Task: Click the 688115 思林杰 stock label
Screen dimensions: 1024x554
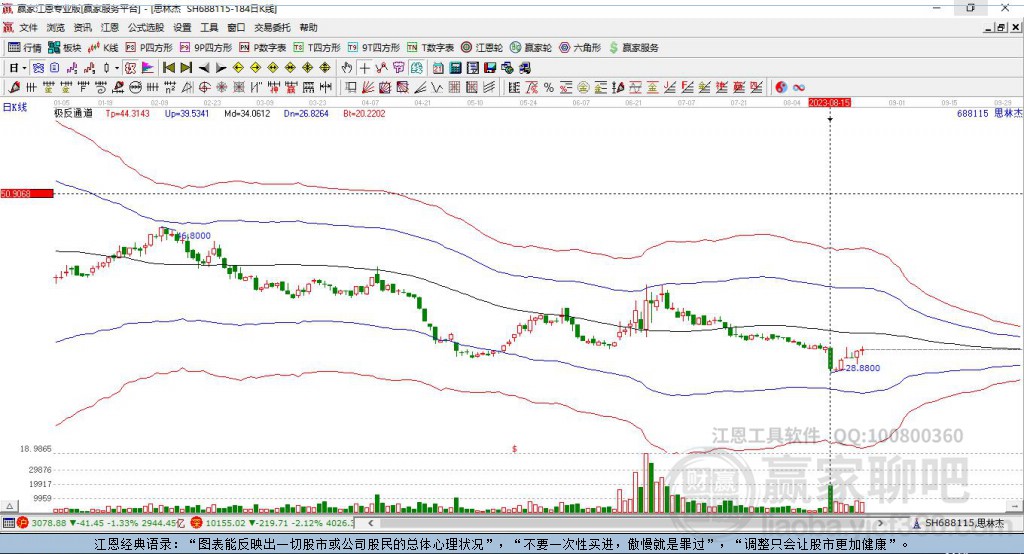Action: coord(989,114)
